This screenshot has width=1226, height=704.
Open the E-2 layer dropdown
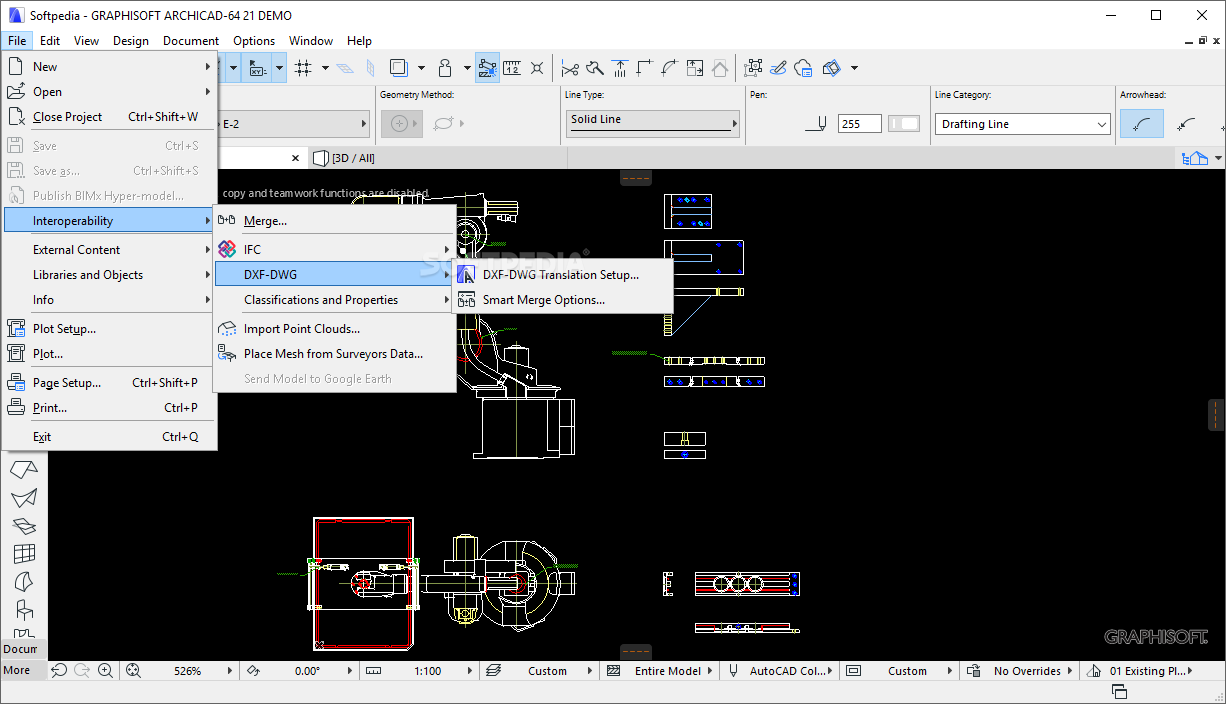(294, 124)
